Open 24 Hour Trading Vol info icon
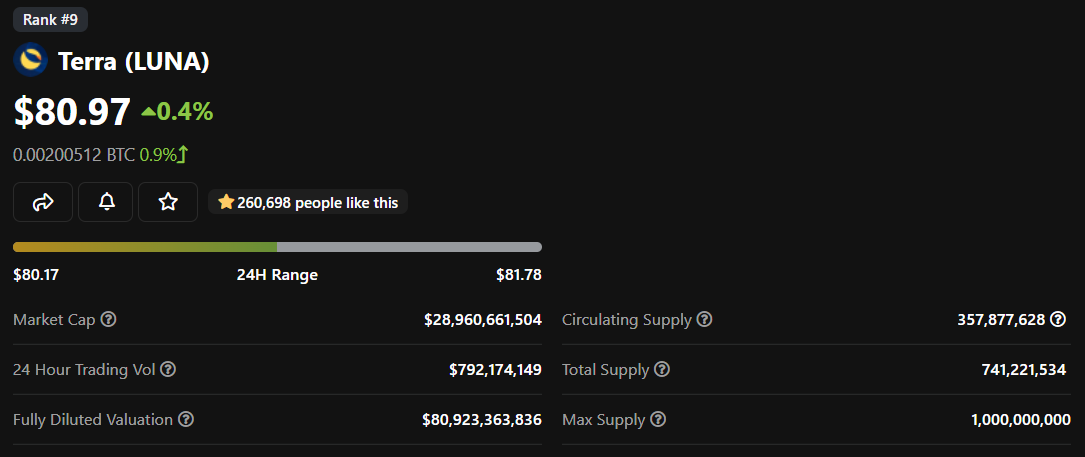 pos(168,370)
